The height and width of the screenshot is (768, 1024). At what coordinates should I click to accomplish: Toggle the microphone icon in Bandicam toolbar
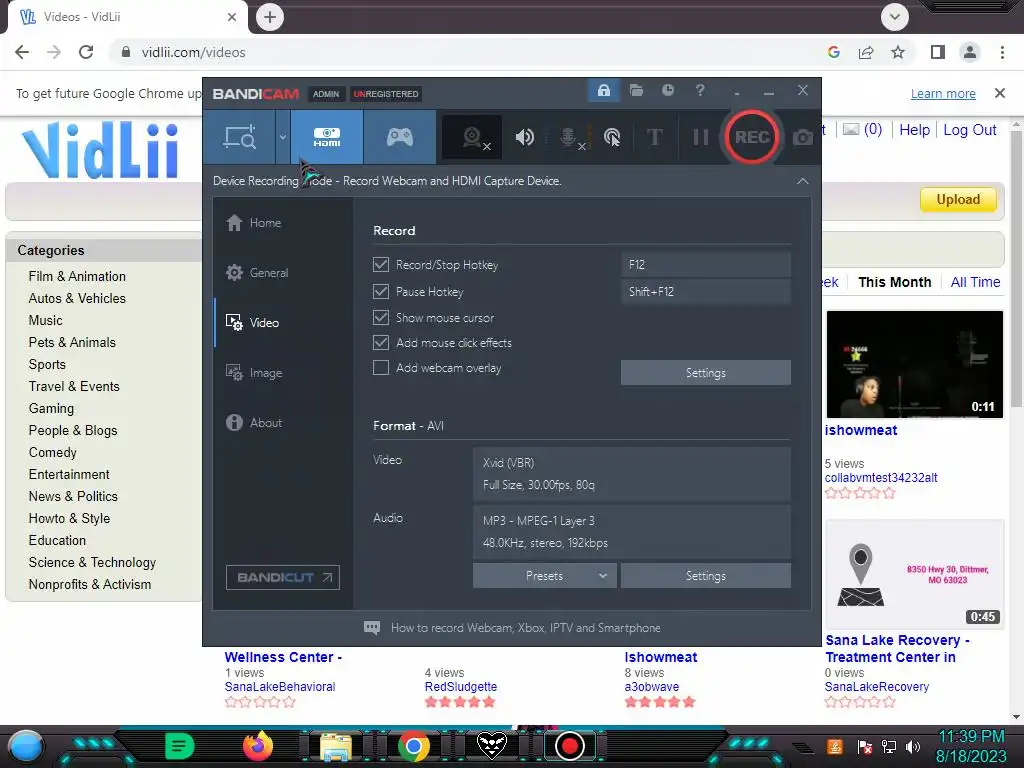click(569, 137)
